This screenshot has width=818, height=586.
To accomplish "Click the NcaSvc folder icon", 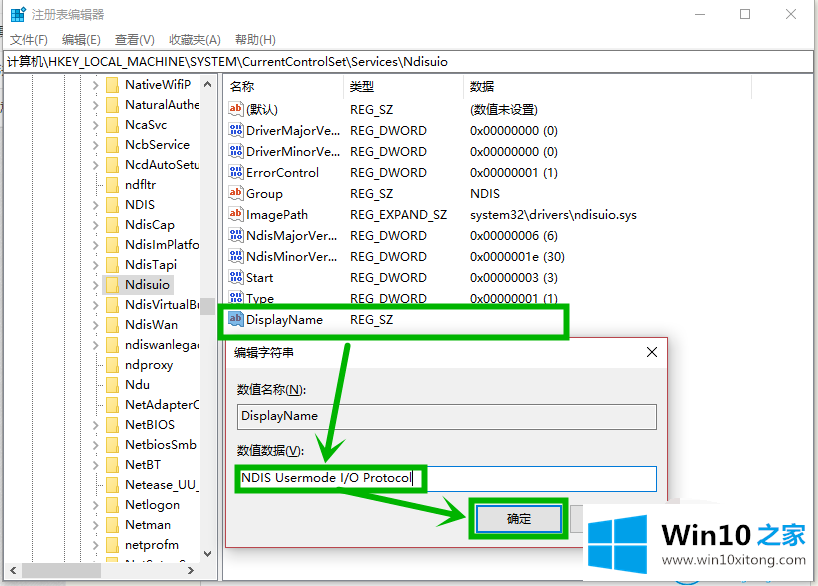I will click(112, 125).
